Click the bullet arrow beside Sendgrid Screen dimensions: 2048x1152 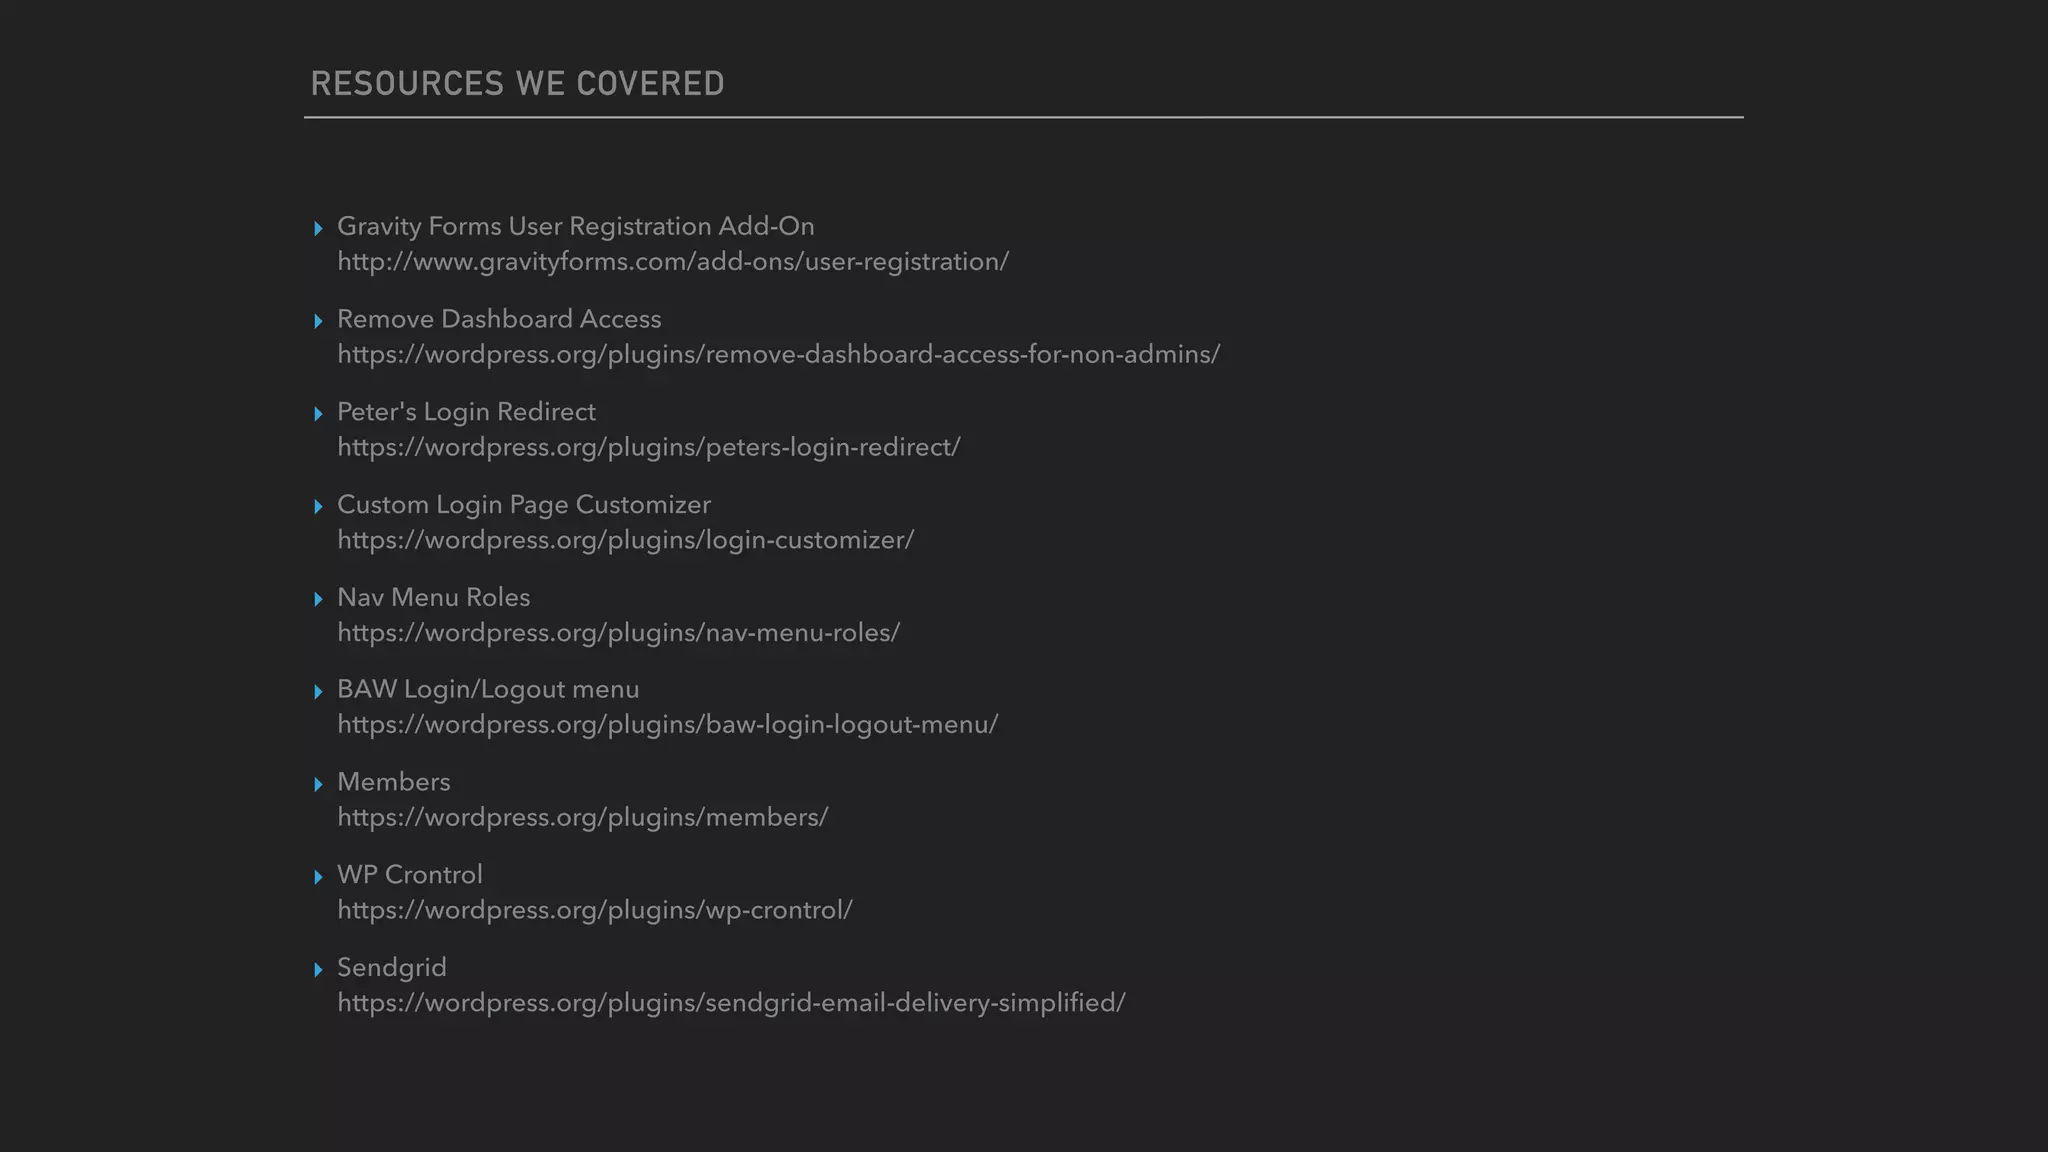[318, 970]
